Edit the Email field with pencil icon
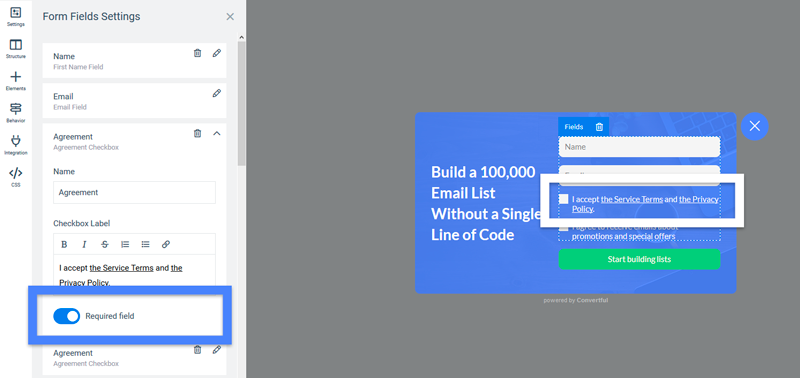 point(217,93)
